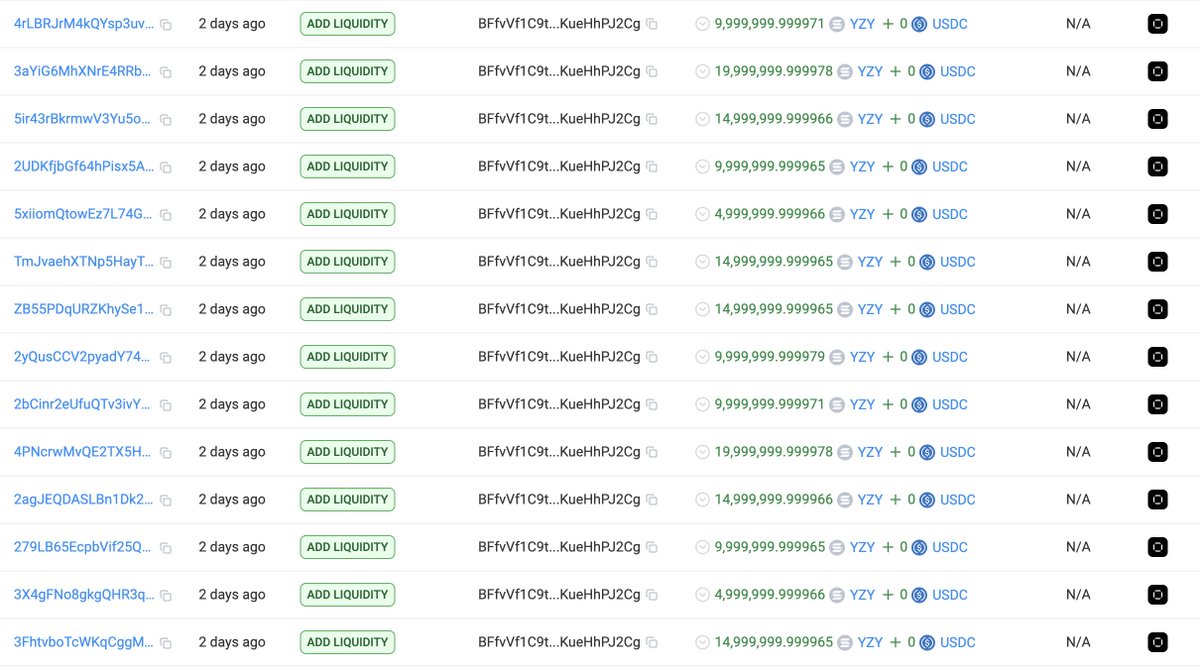1200x671 pixels.
Task: Click black platform icon in 2UDKfjbGf64hPisx5A row
Action: point(1158,166)
